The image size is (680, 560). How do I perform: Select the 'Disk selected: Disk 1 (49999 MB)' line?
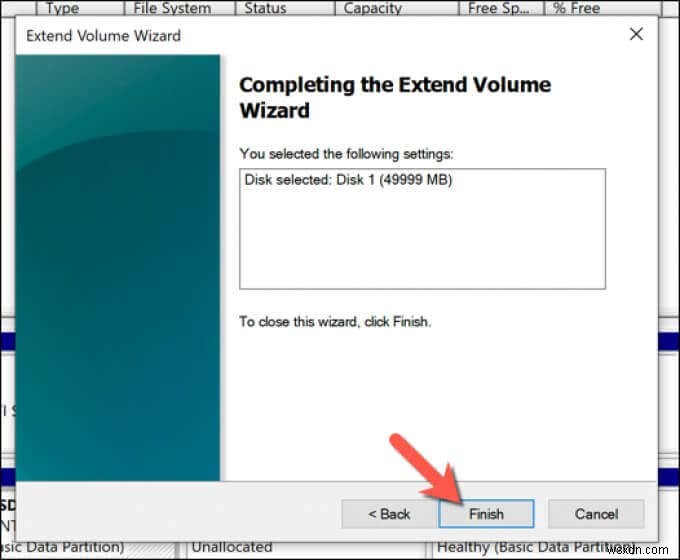point(348,180)
